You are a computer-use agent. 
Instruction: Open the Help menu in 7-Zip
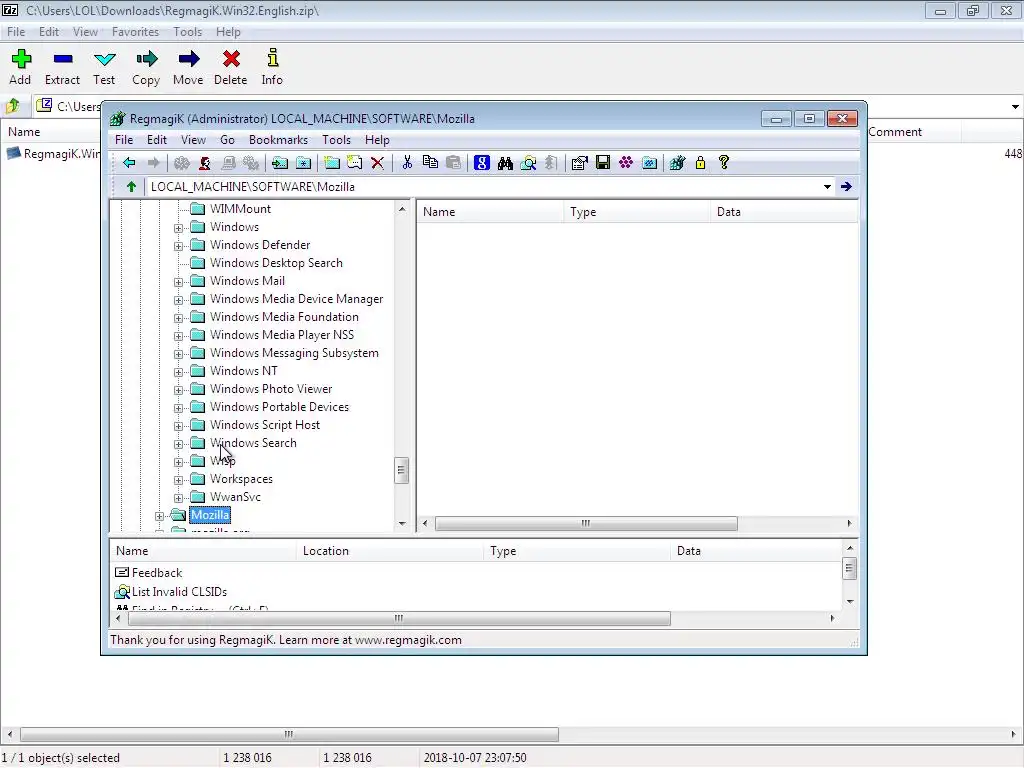pyautogui.click(x=229, y=32)
